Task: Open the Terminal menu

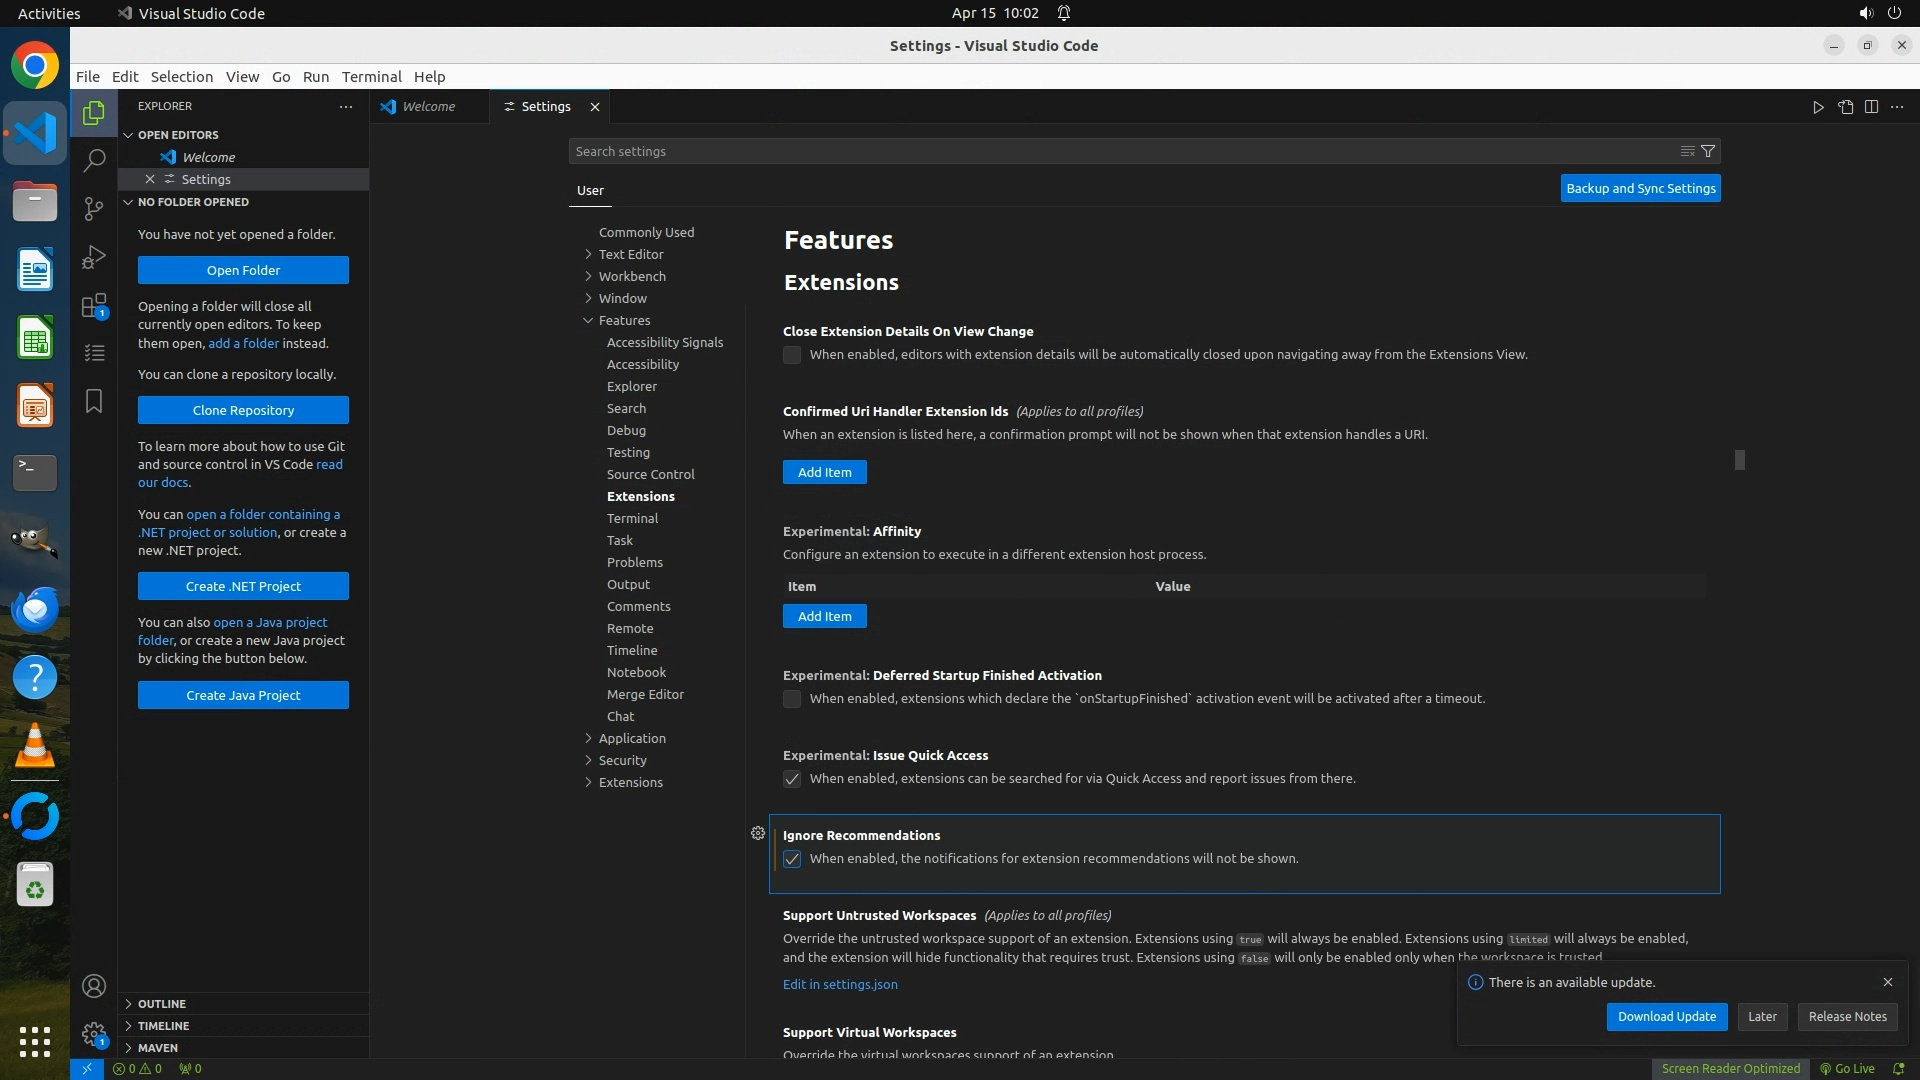Action: [x=371, y=77]
